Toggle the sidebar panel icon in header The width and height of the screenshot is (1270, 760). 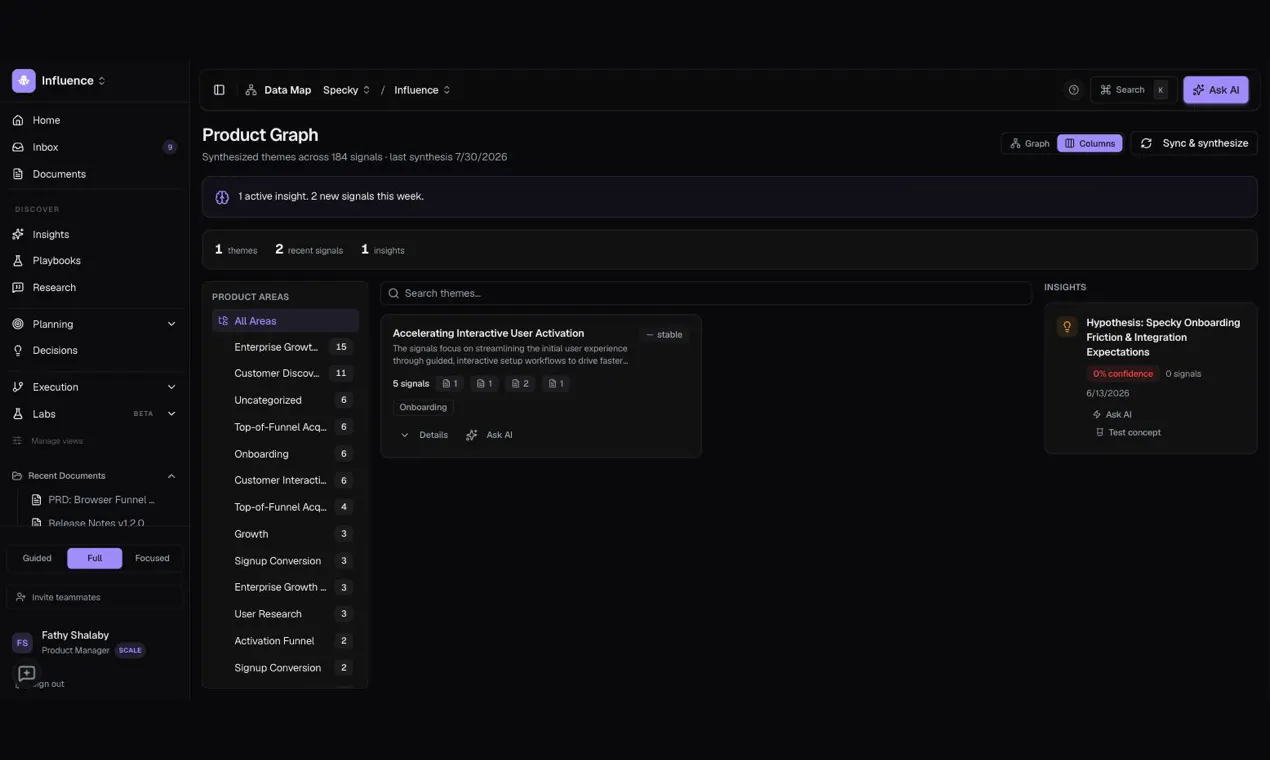pyautogui.click(x=219, y=90)
